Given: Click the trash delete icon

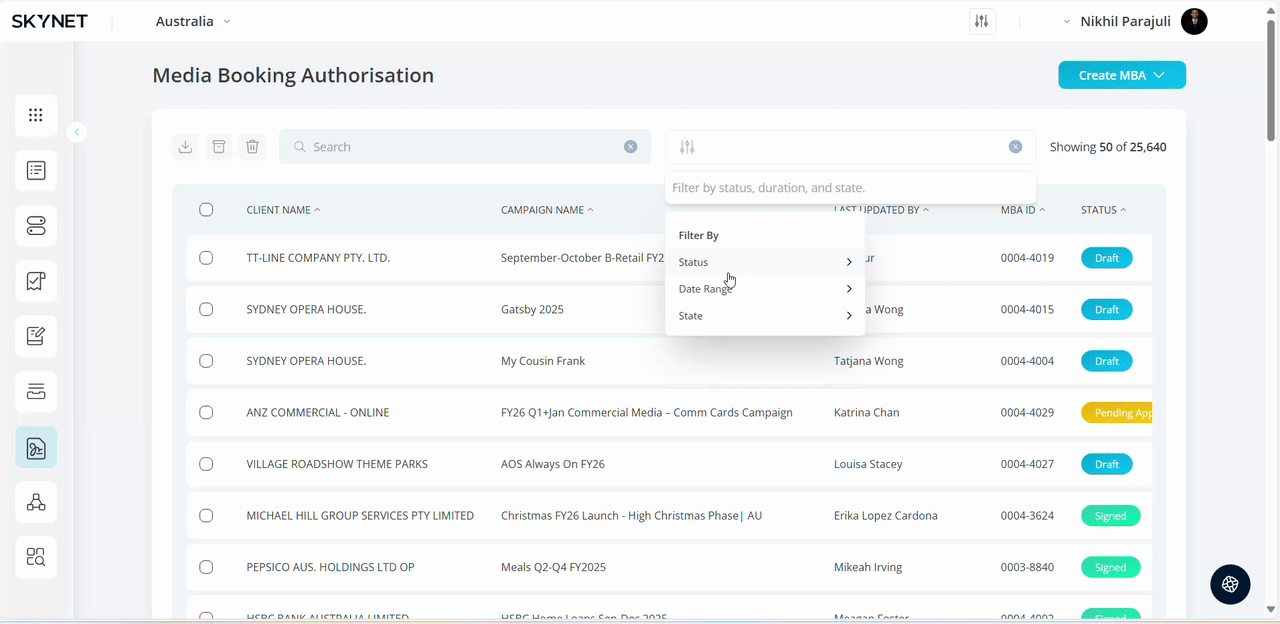Looking at the screenshot, I should click(x=253, y=147).
